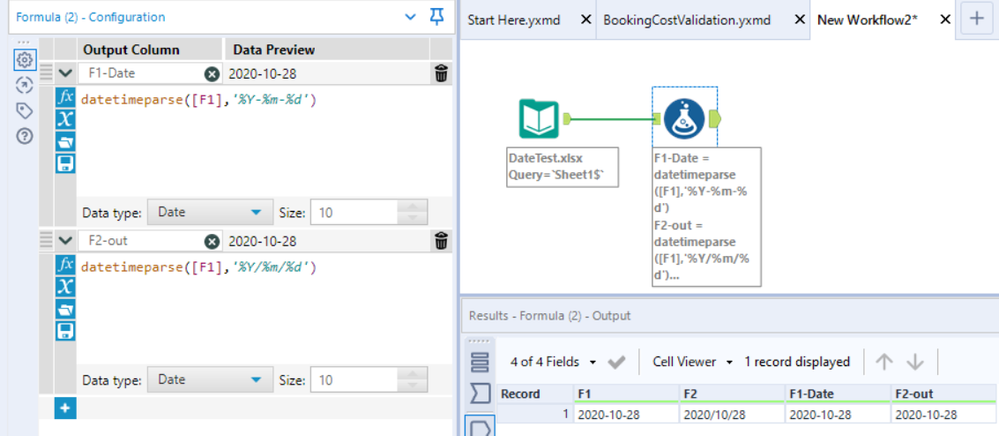The height and width of the screenshot is (436, 999).
Task: Collapse the F1-Date expression chevron
Action: pyautogui.click(x=65, y=74)
